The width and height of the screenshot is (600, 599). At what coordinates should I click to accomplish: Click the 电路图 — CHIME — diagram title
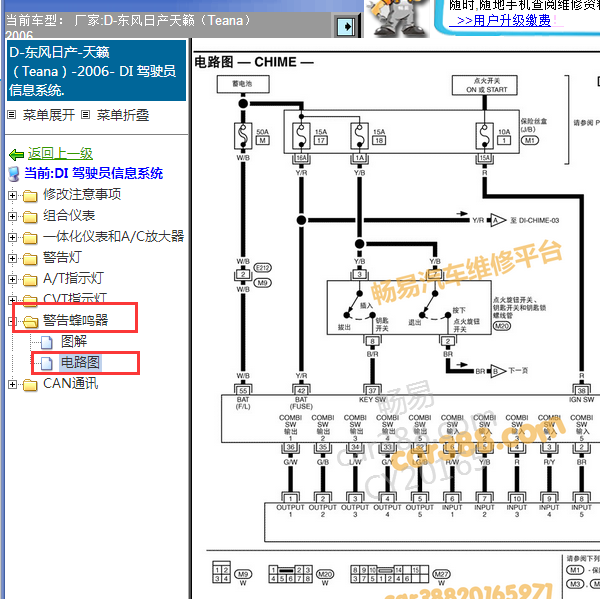[254, 62]
